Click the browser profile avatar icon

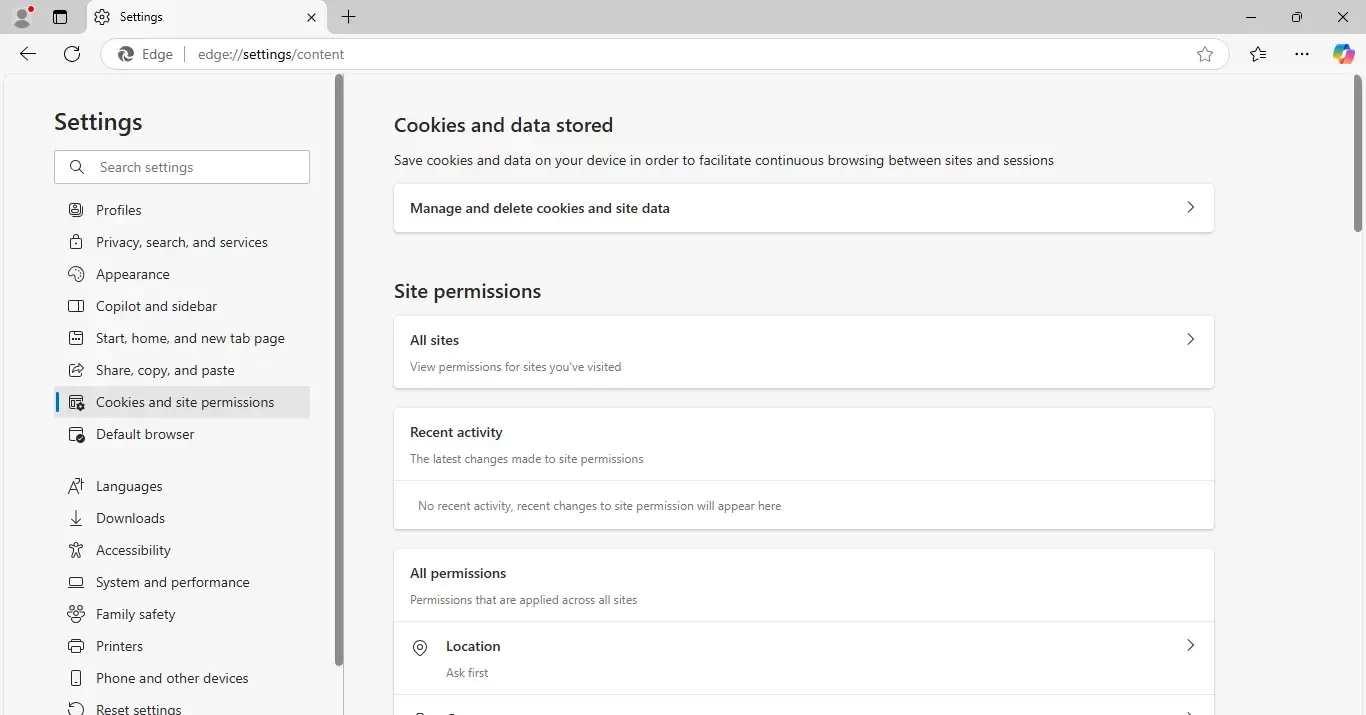click(x=22, y=17)
